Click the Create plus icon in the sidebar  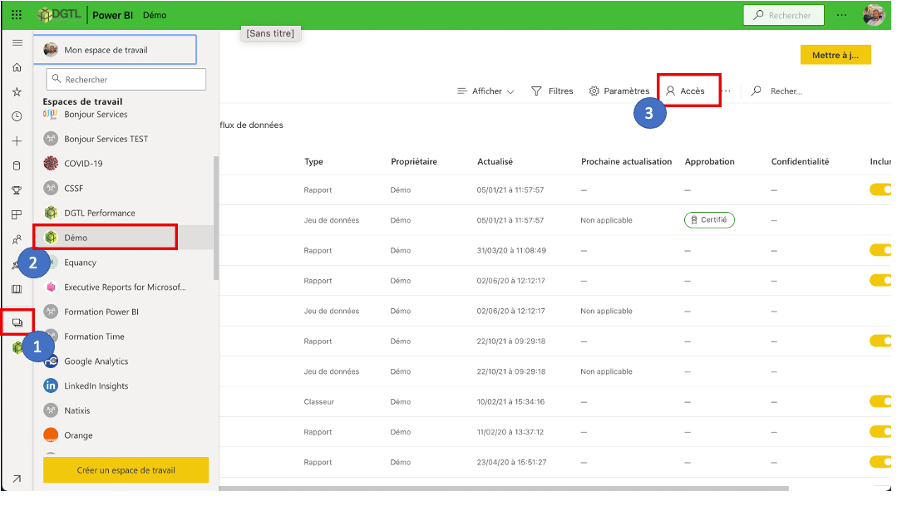pos(17,141)
